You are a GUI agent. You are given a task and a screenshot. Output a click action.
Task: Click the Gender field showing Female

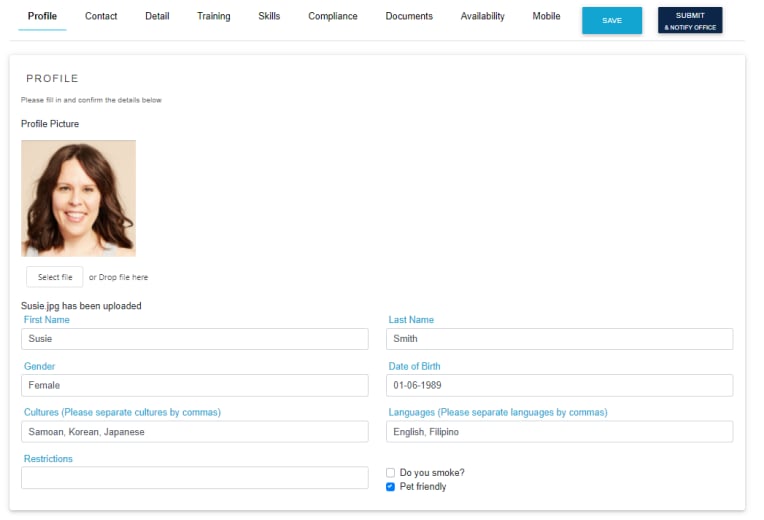pos(195,385)
